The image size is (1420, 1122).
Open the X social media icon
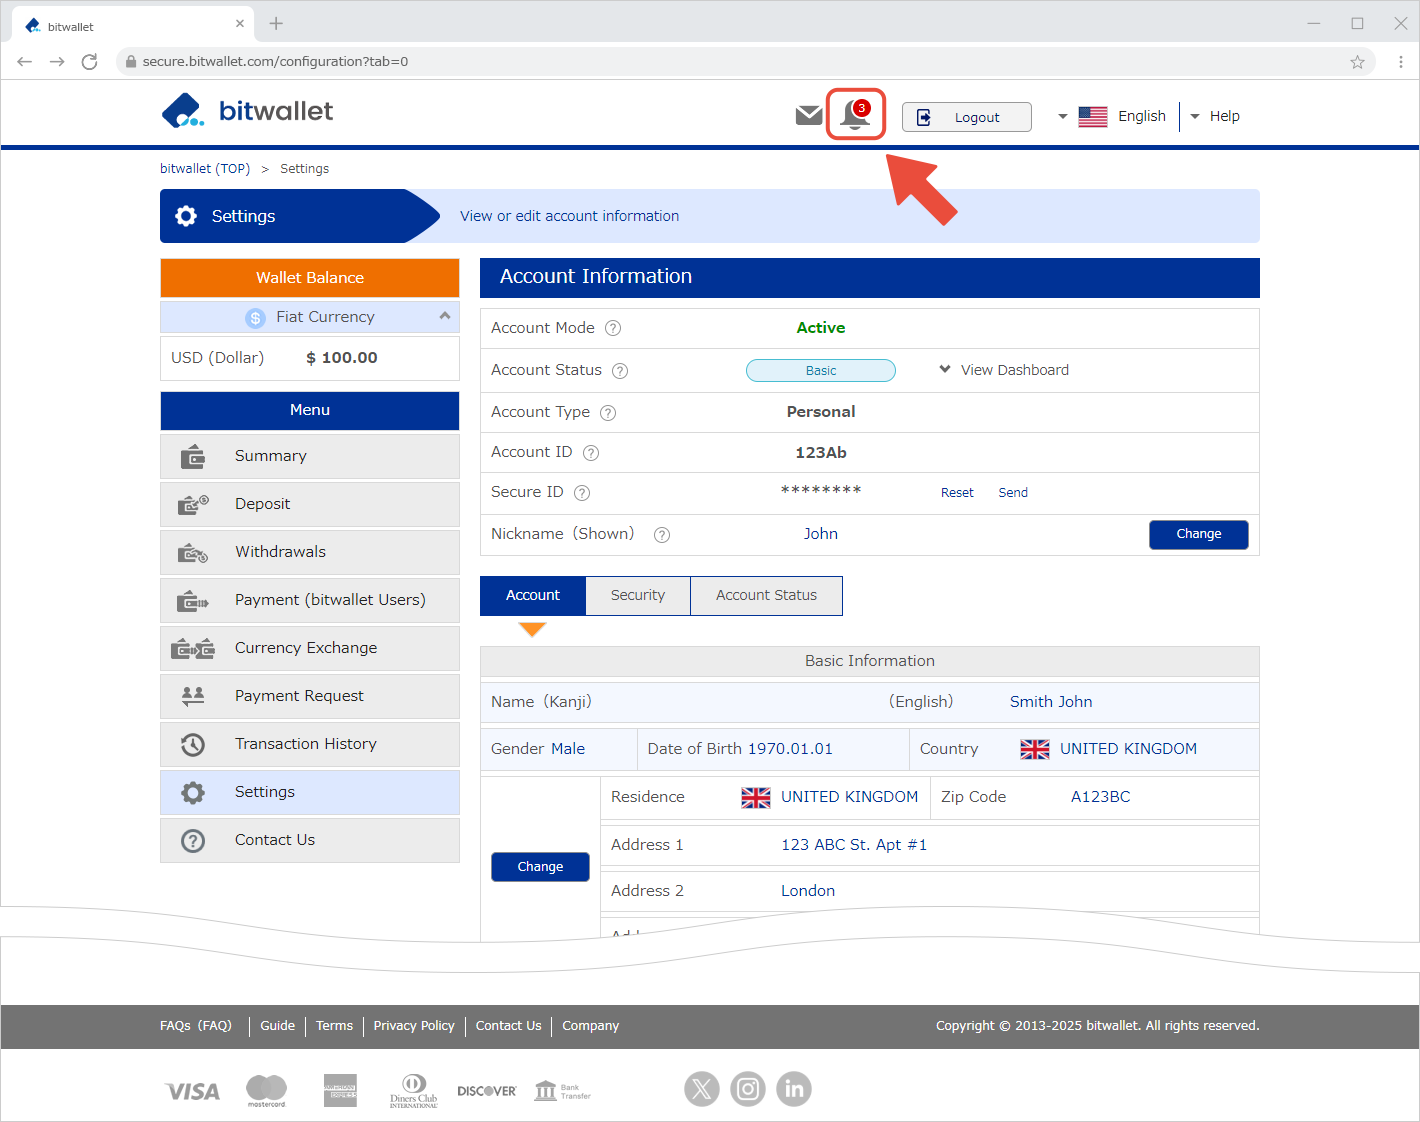click(x=701, y=1089)
